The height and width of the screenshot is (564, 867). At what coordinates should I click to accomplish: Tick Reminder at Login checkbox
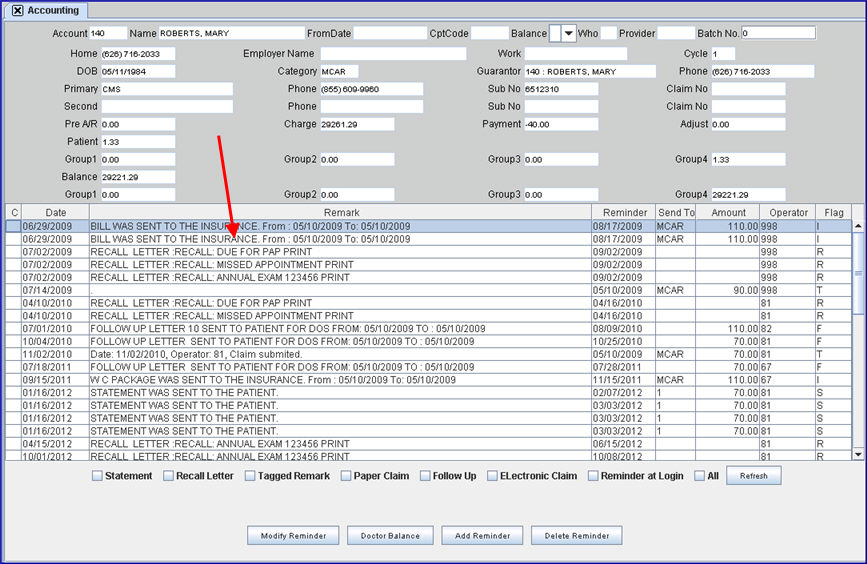(x=593, y=476)
